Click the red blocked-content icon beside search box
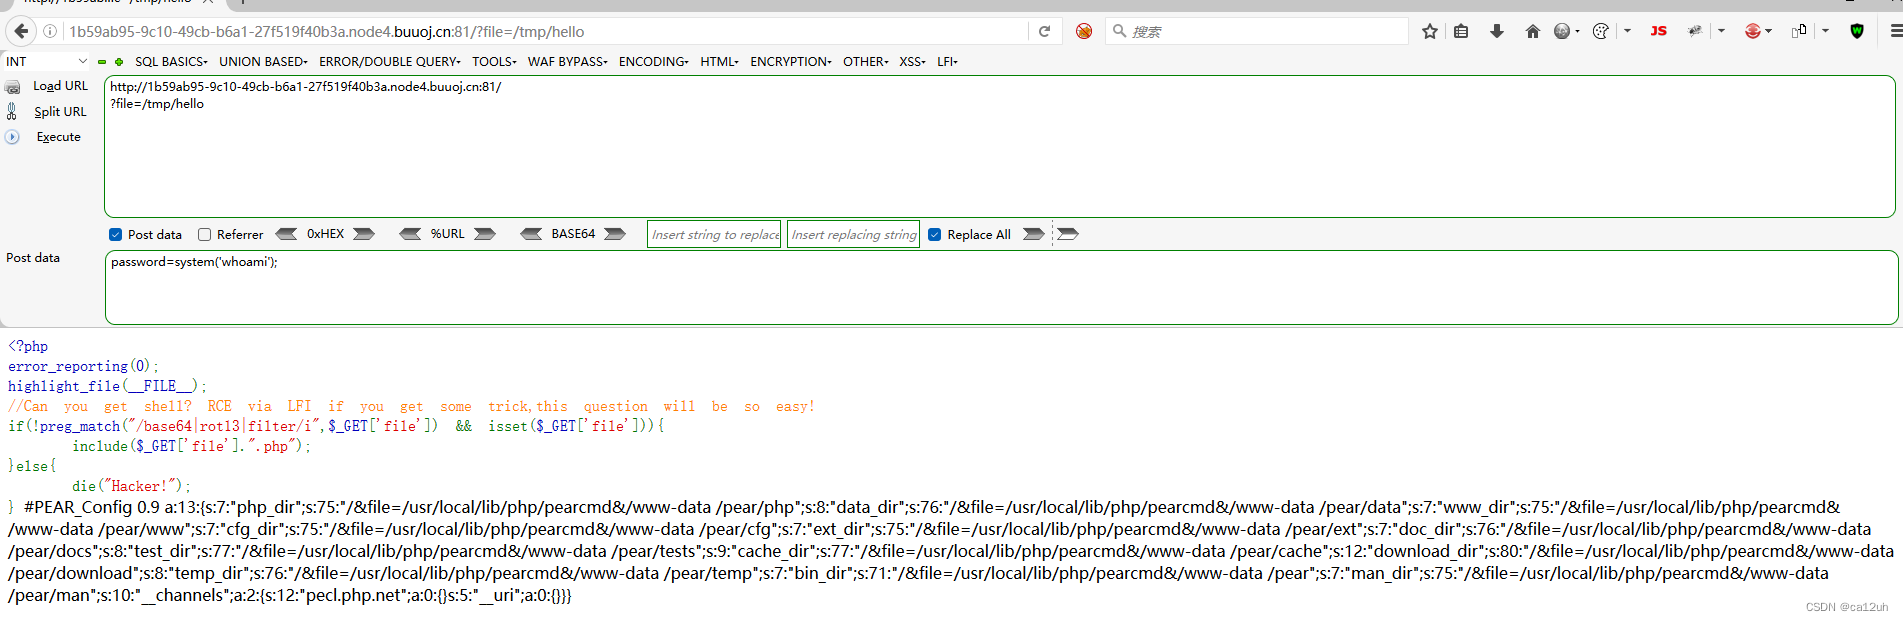Screen dimensions: 1903x621 [x=1084, y=31]
